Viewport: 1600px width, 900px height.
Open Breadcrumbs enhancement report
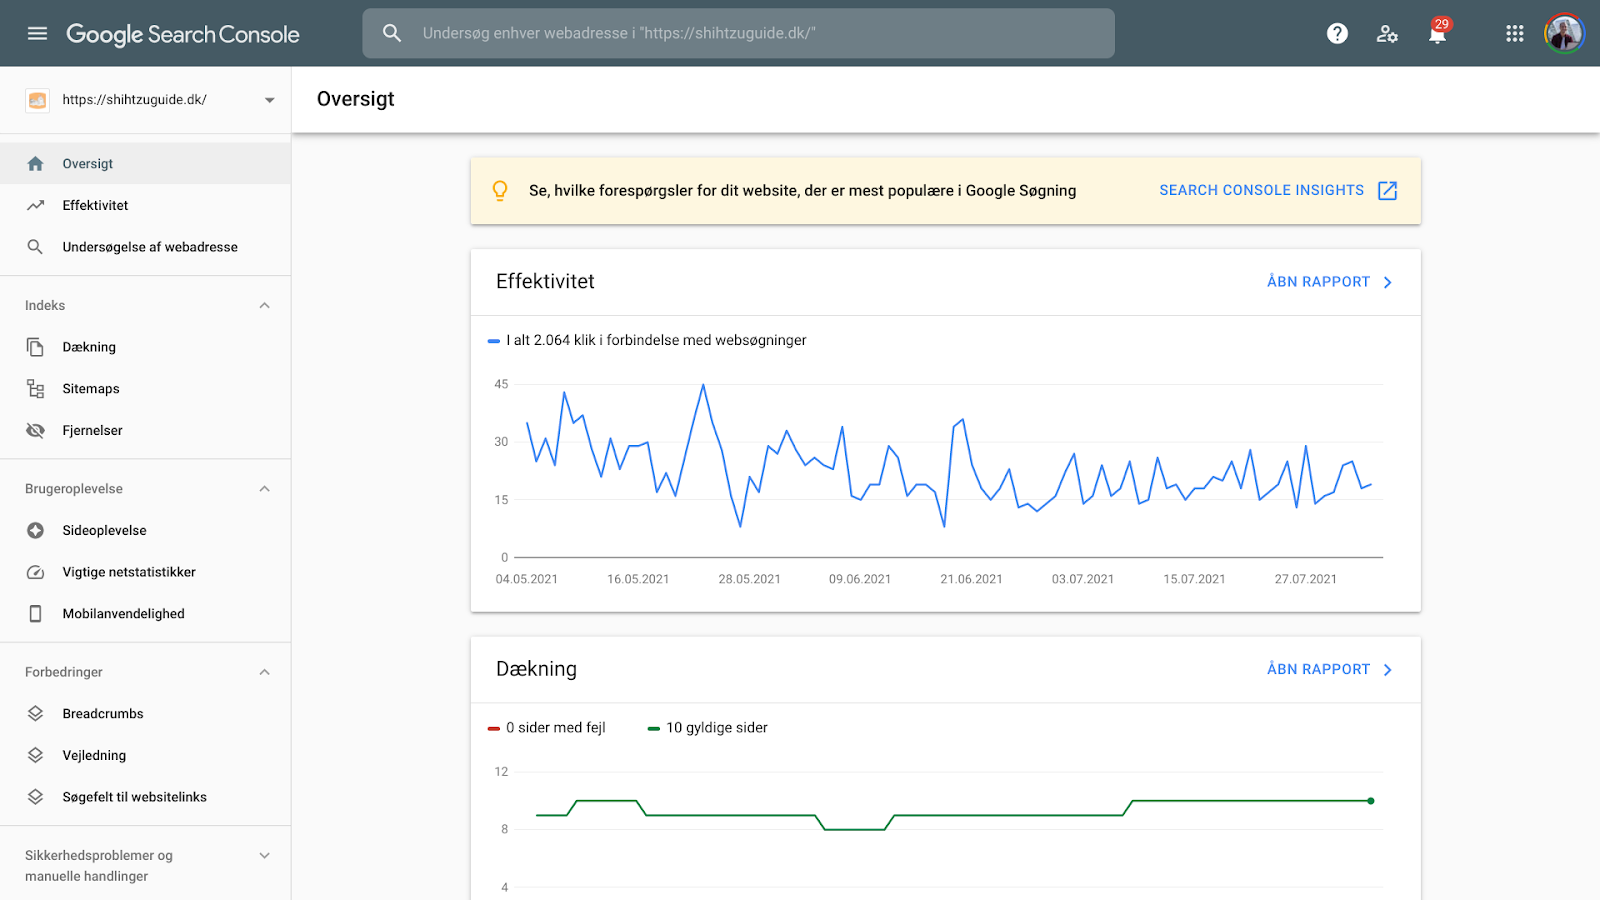(145, 714)
